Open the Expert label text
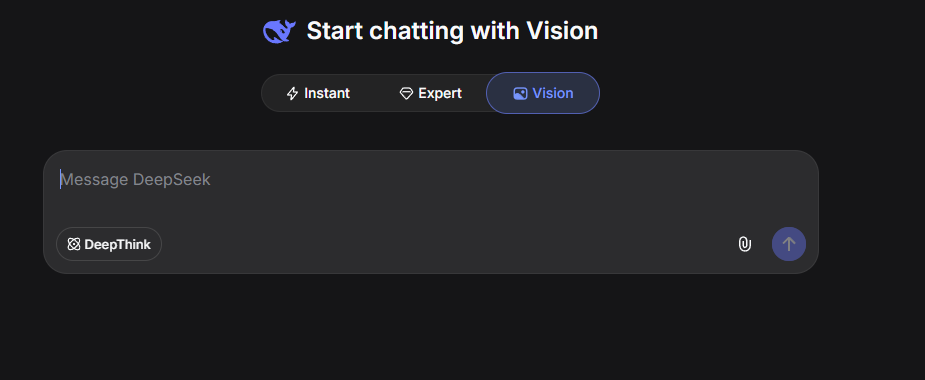This screenshot has width=925, height=380. tap(440, 93)
